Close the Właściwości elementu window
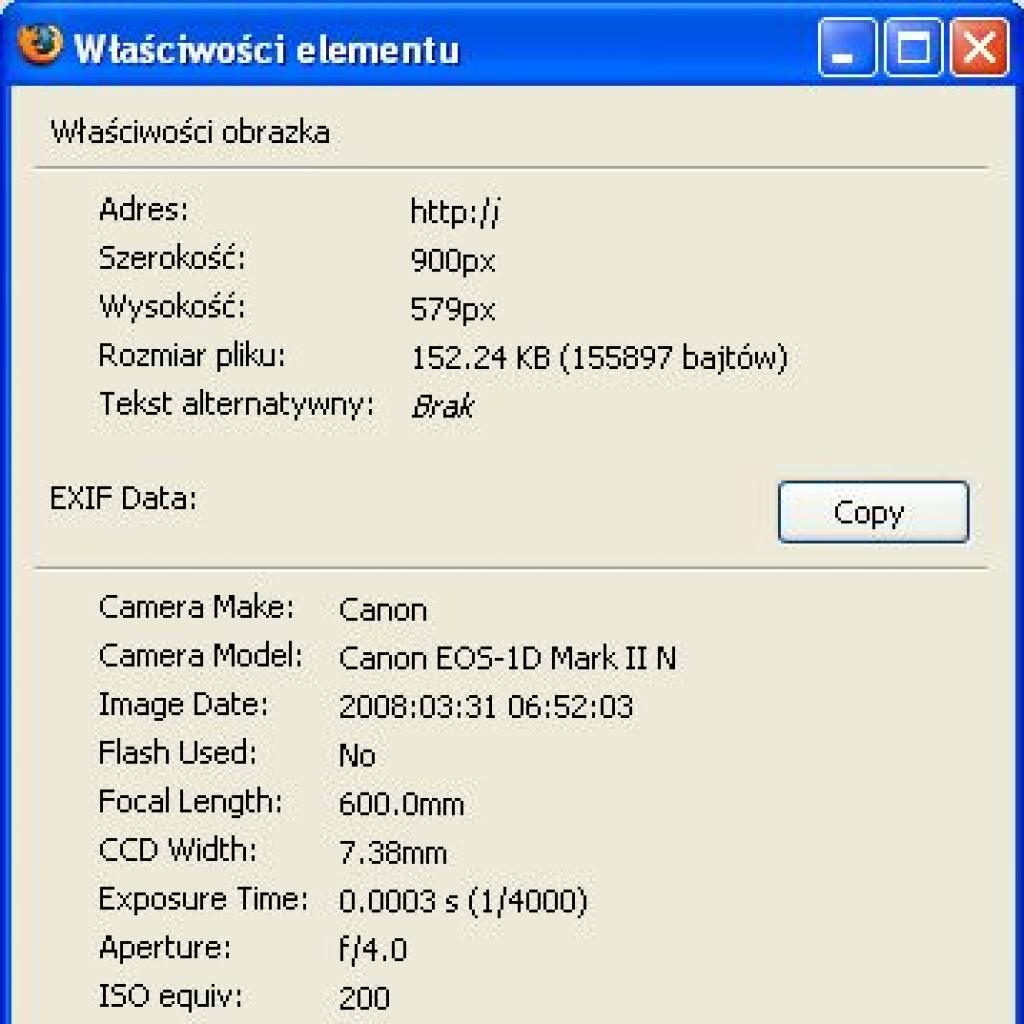This screenshot has width=1024, height=1024. 979,48
